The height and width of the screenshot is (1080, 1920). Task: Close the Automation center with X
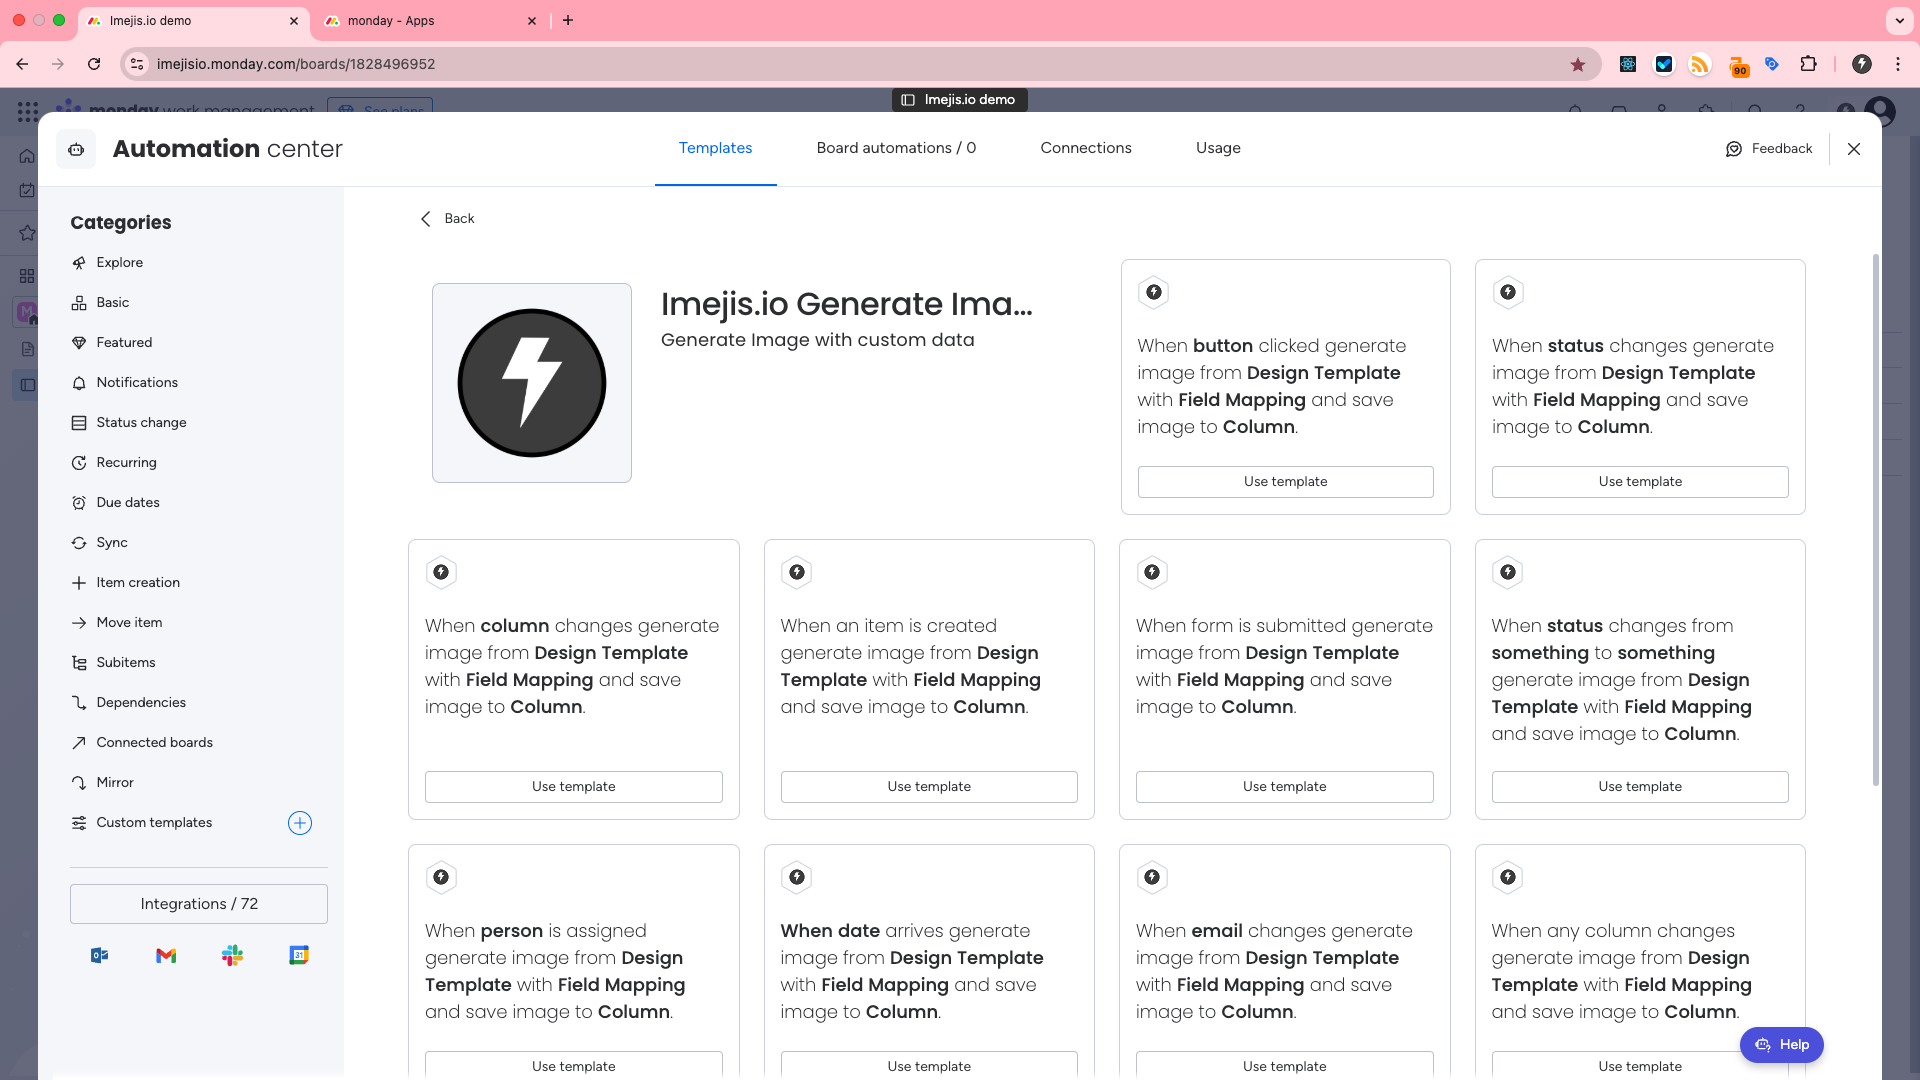coord(1854,149)
